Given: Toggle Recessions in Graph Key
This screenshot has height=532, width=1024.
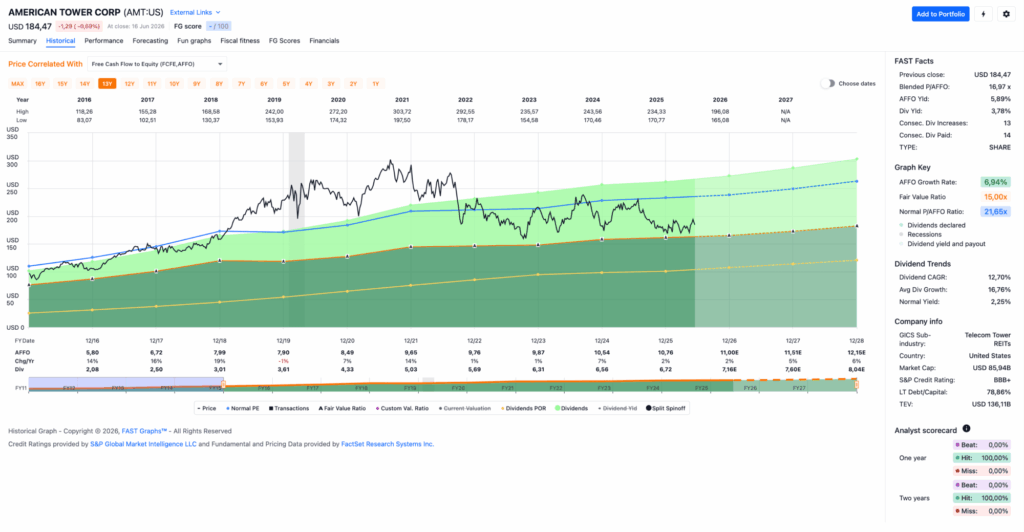Looking at the screenshot, I should pos(920,234).
